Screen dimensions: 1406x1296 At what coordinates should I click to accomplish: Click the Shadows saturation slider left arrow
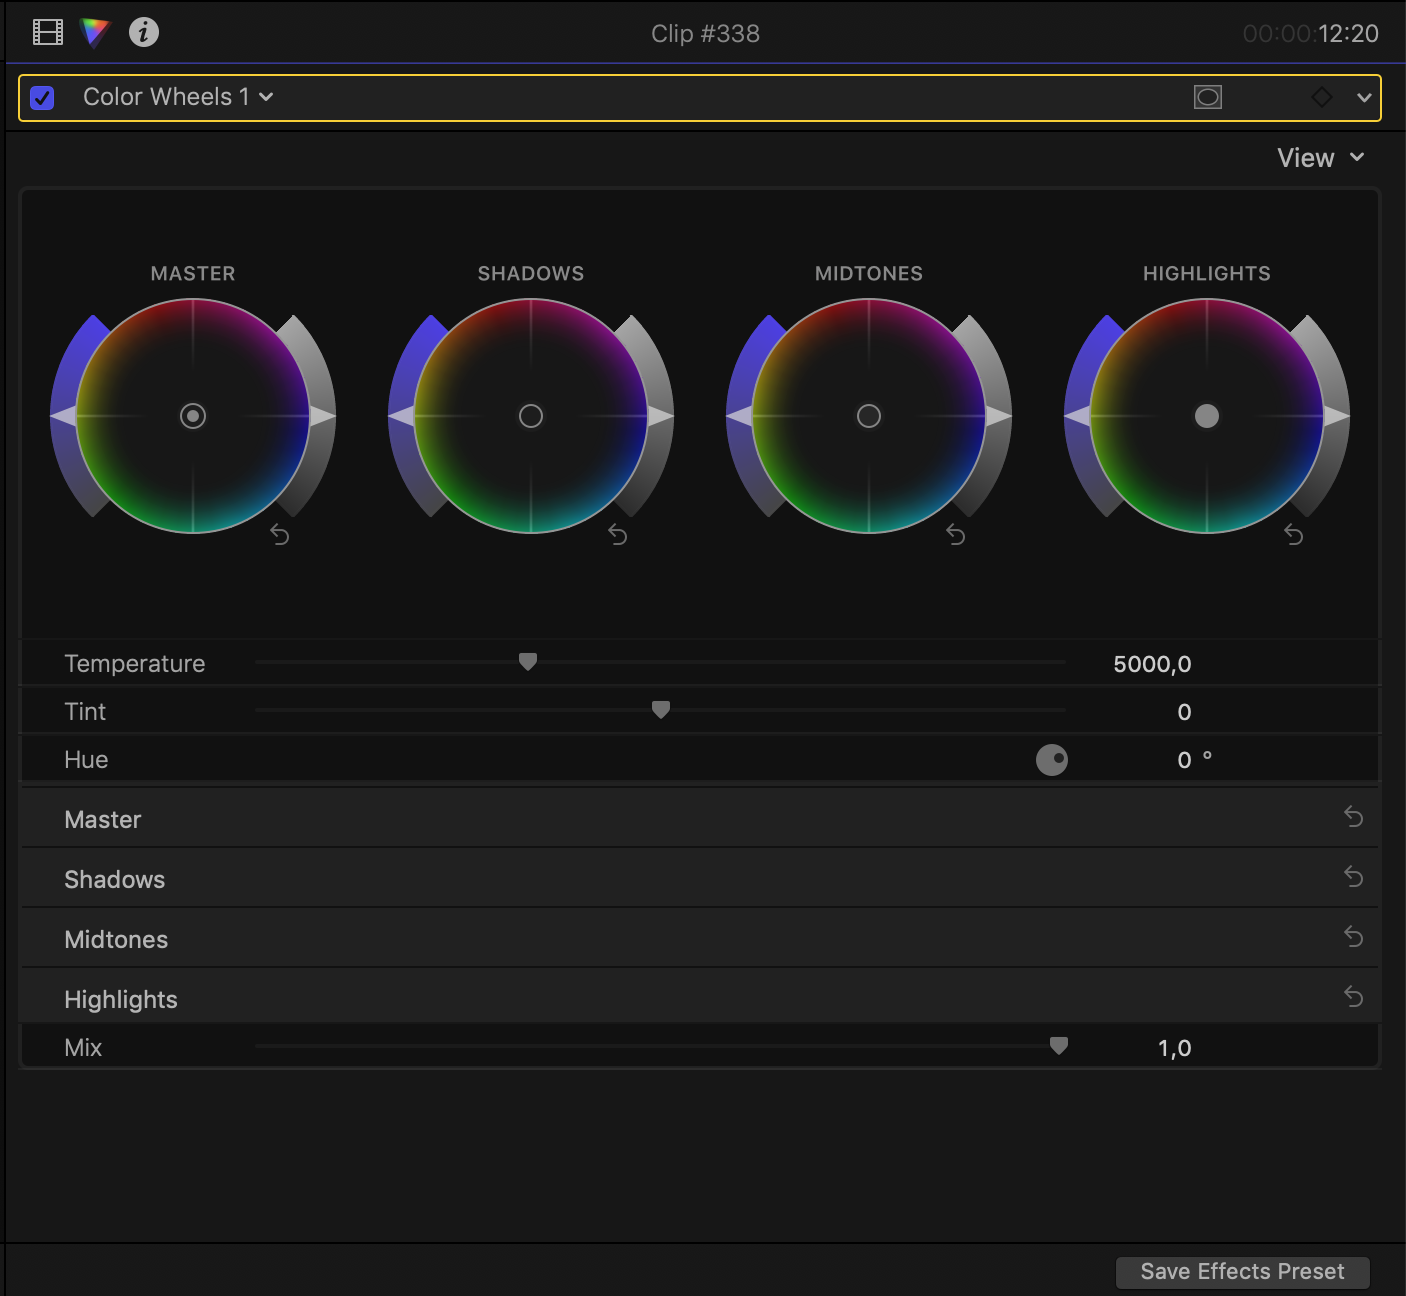point(401,416)
